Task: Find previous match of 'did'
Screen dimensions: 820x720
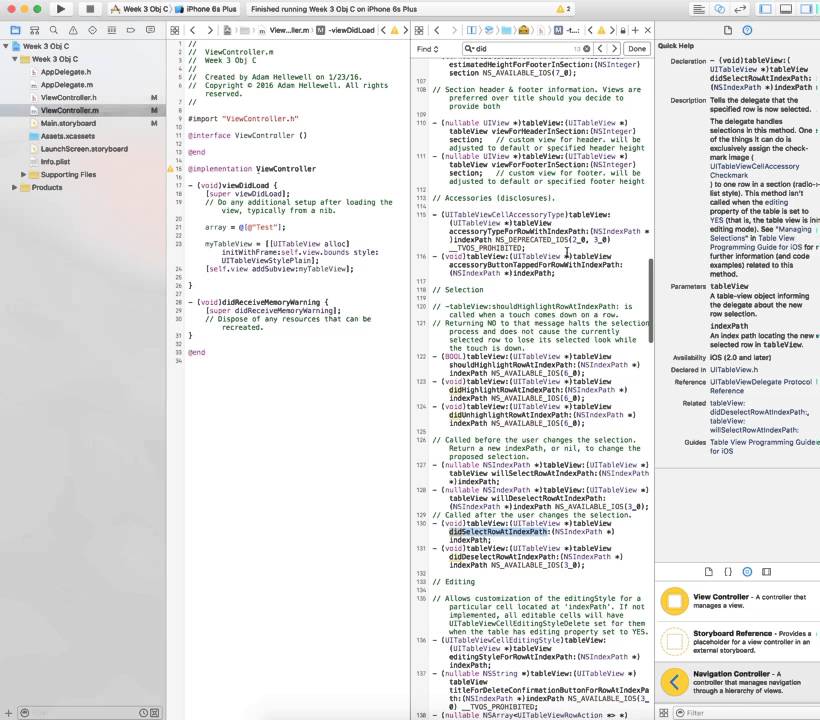Action: click(600, 49)
